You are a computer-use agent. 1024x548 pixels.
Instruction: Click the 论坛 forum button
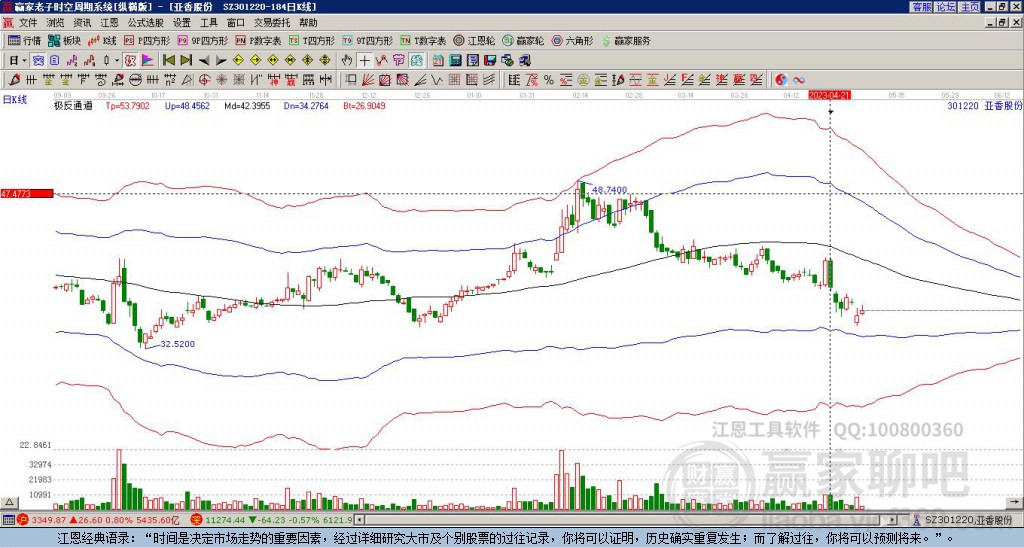tap(946, 7)
